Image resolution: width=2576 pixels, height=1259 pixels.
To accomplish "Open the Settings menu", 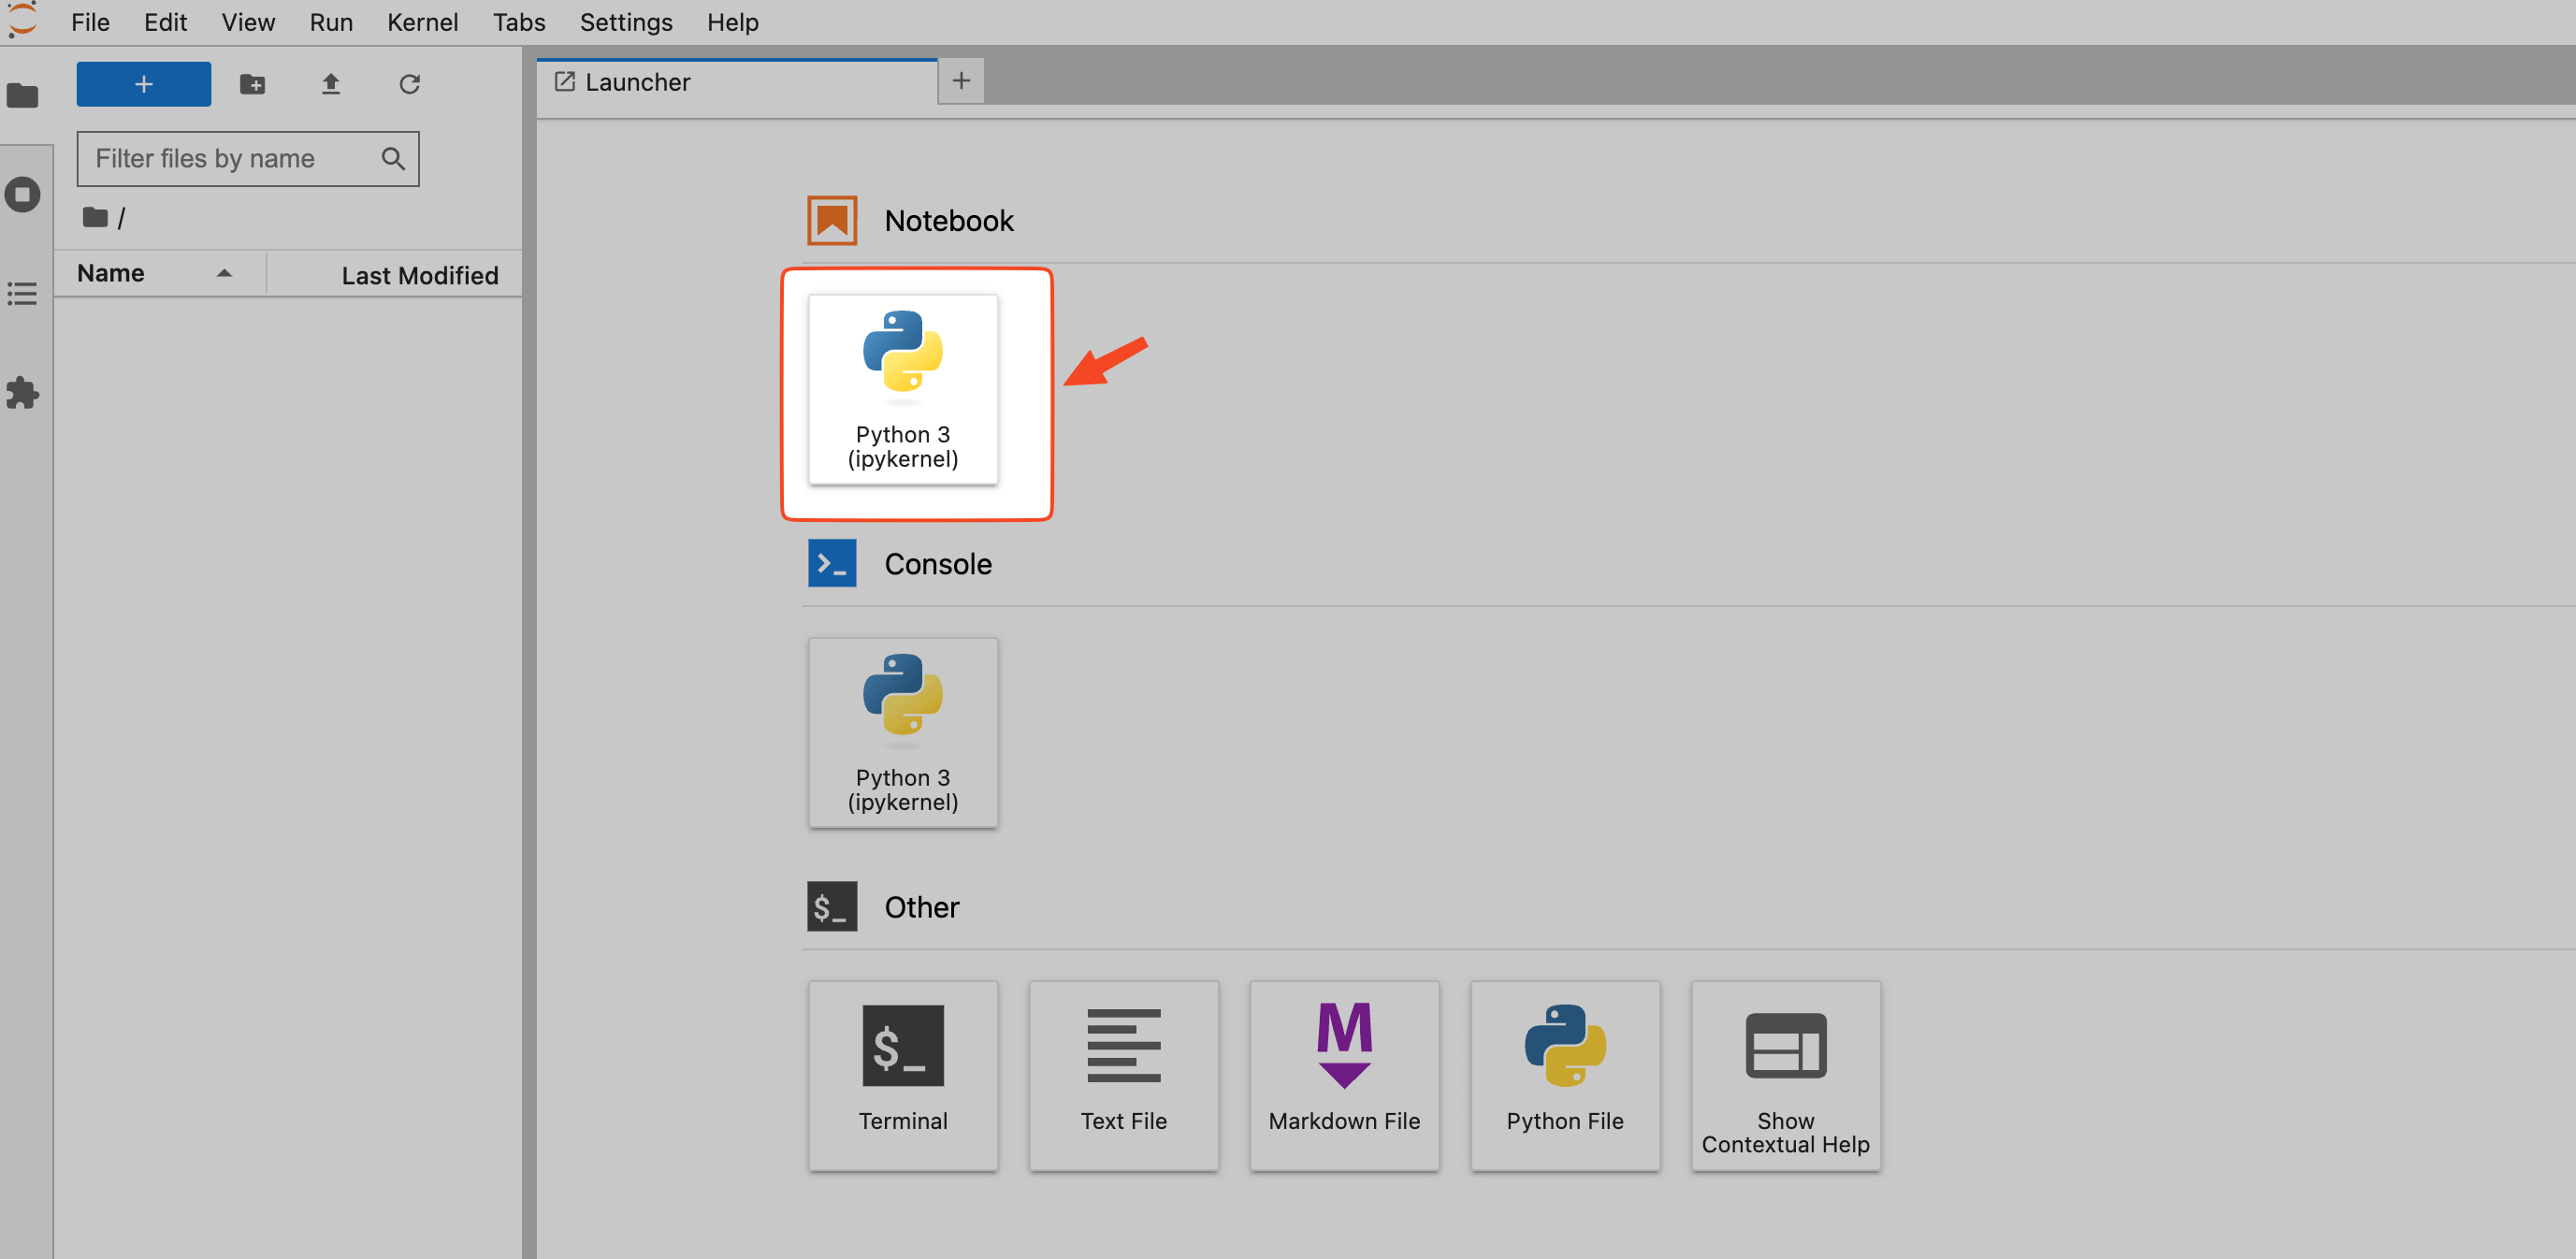I will [x=625, y=22].
